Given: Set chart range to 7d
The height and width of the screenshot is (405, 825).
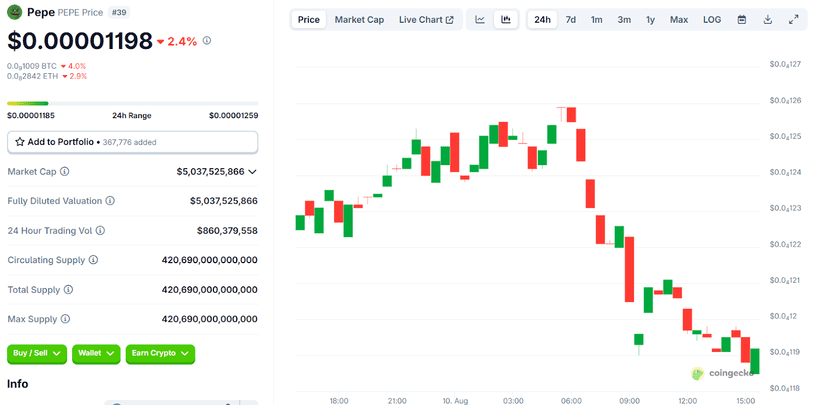Looking at the screenshot, I should point(570,19).
